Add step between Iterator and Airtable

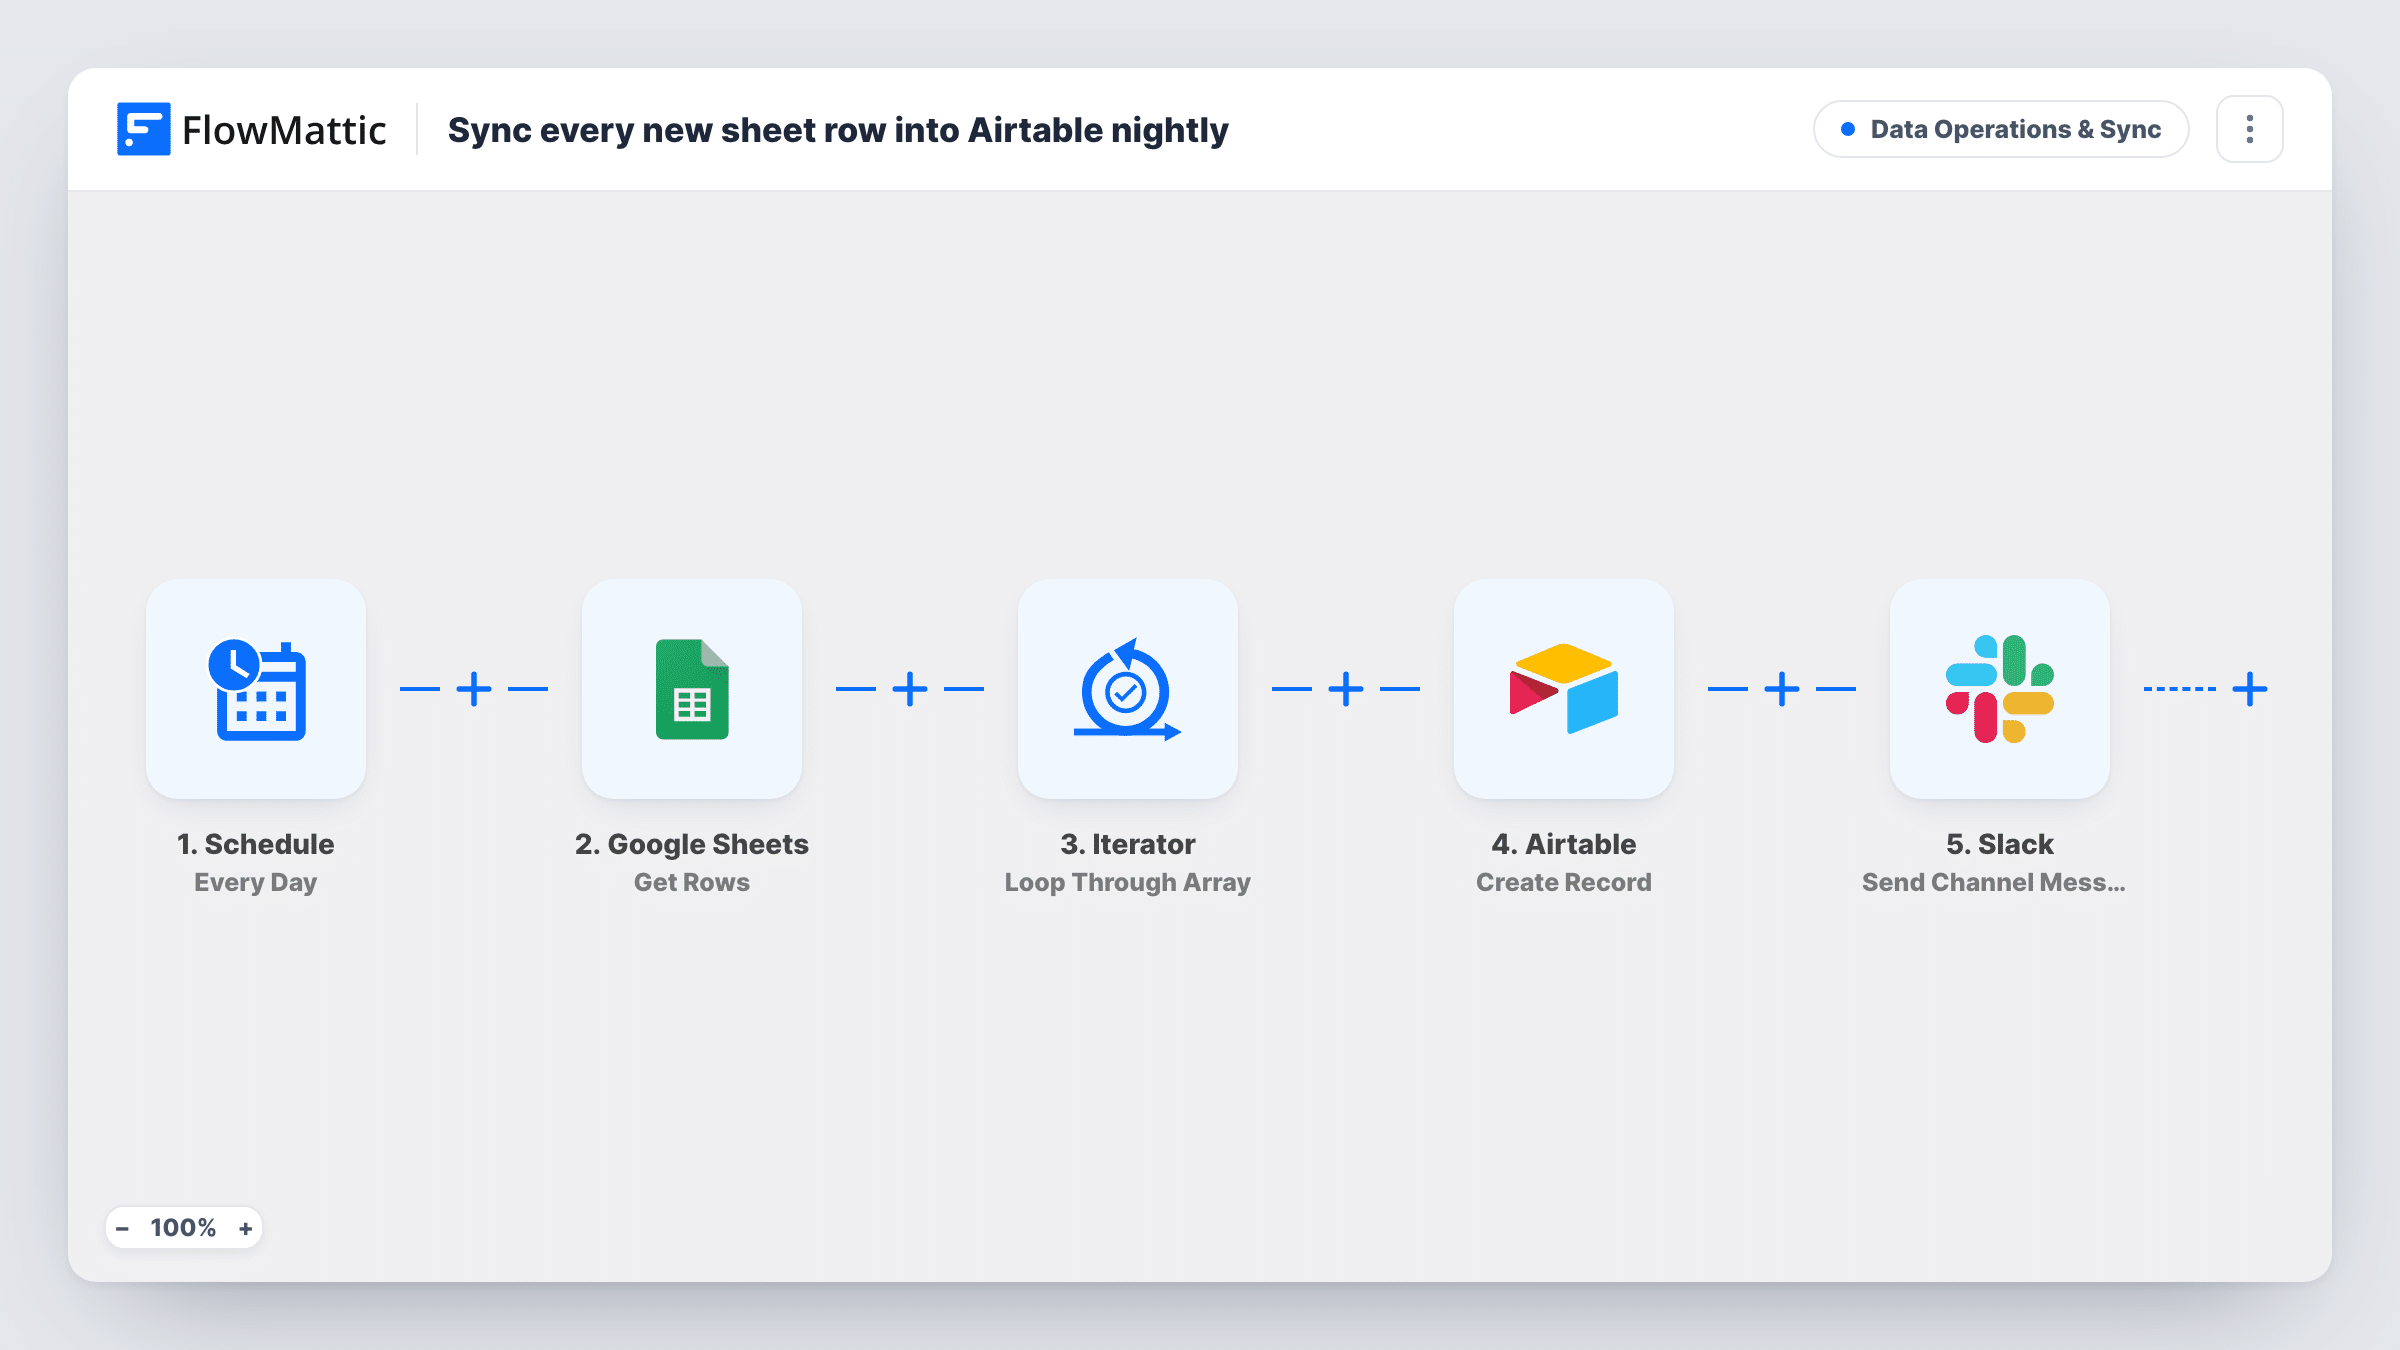pyautogui.click(x=1346, y=689)
